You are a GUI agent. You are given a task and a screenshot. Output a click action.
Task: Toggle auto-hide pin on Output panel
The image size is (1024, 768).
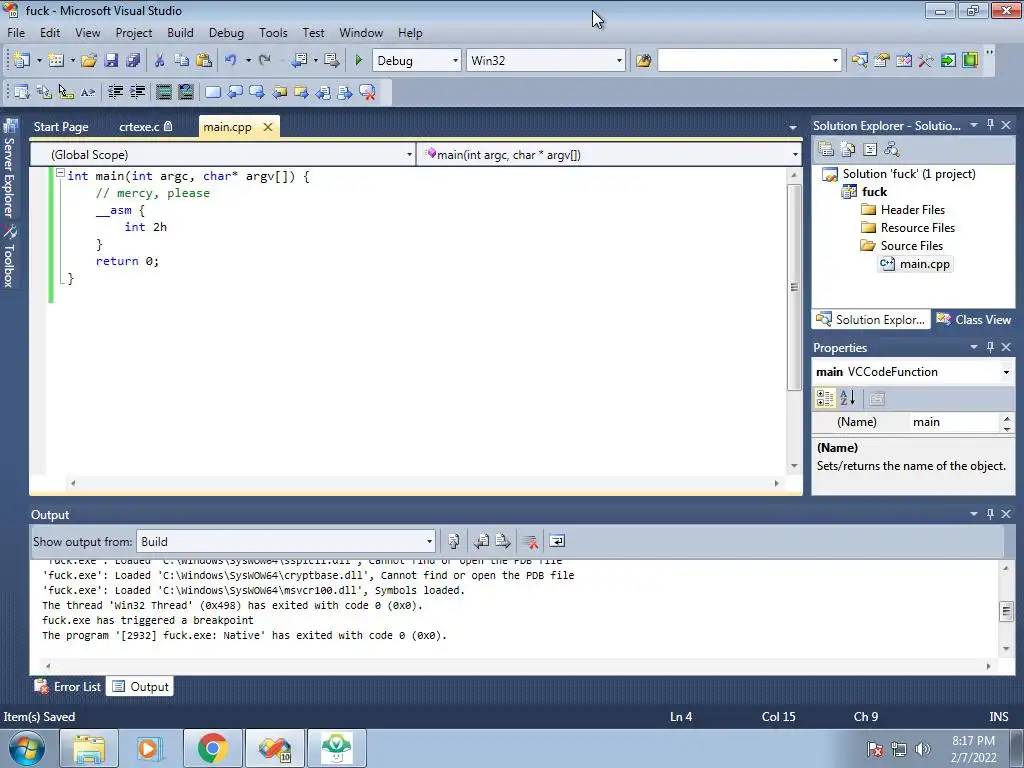990,514
